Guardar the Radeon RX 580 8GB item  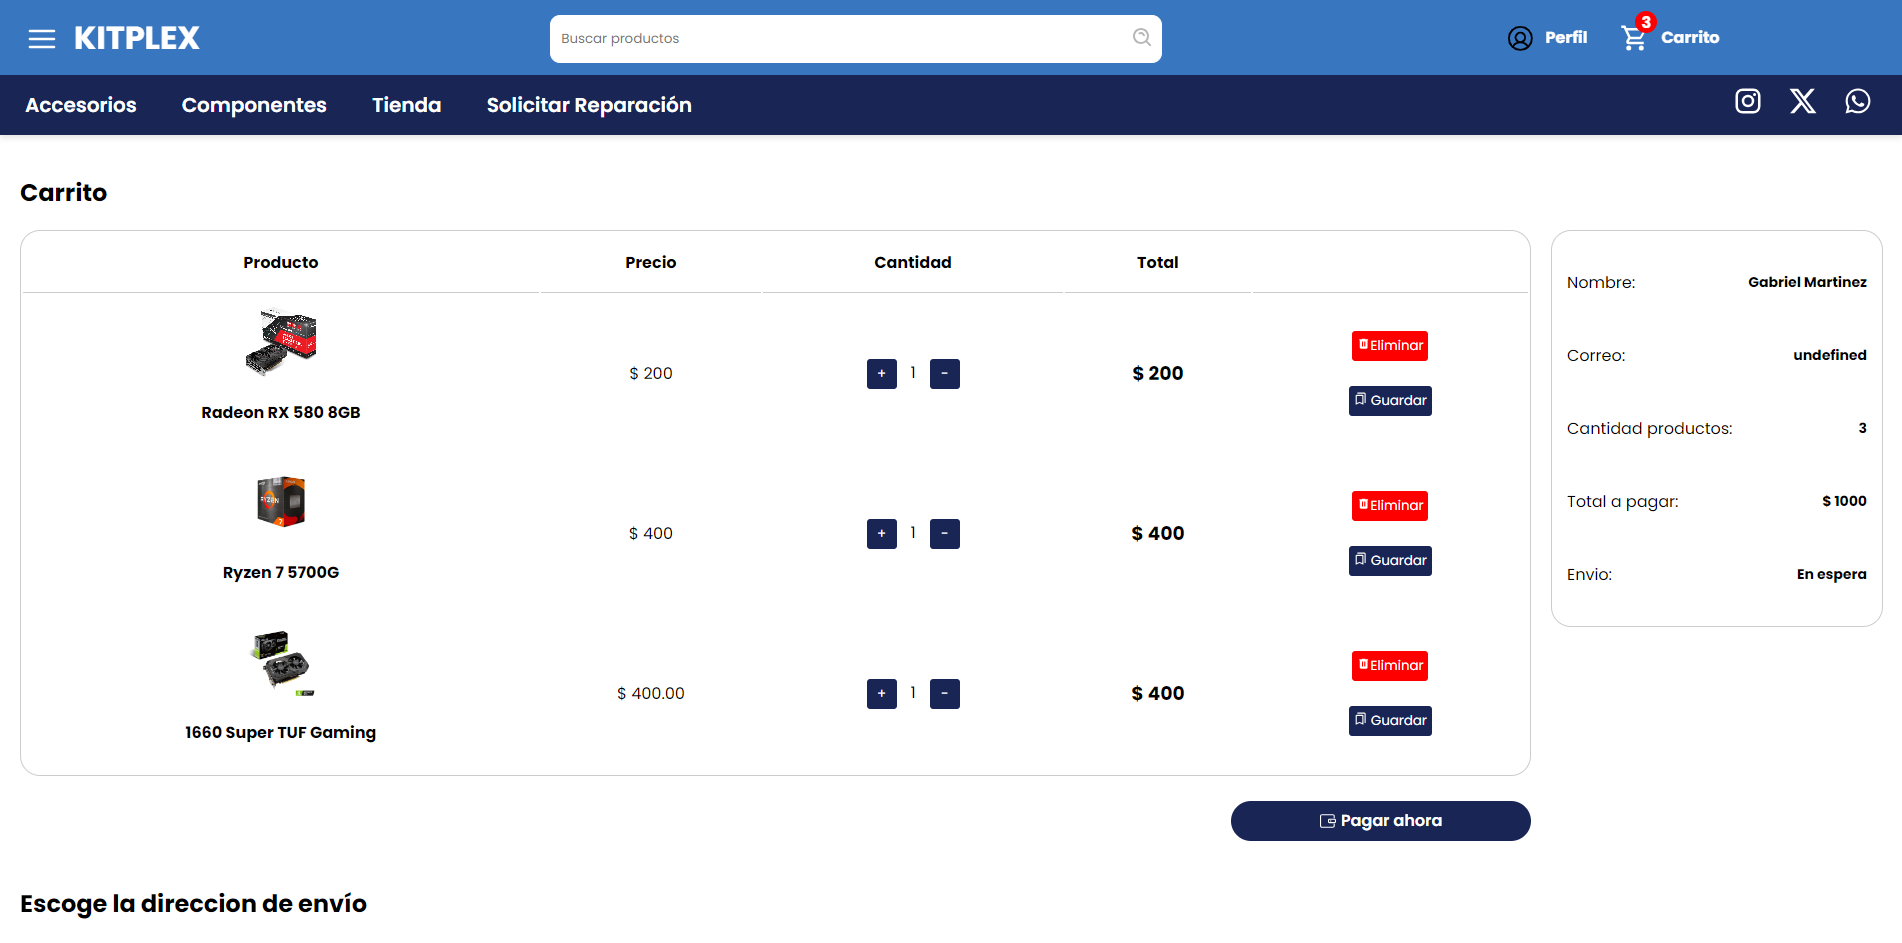pos(1390,401)
